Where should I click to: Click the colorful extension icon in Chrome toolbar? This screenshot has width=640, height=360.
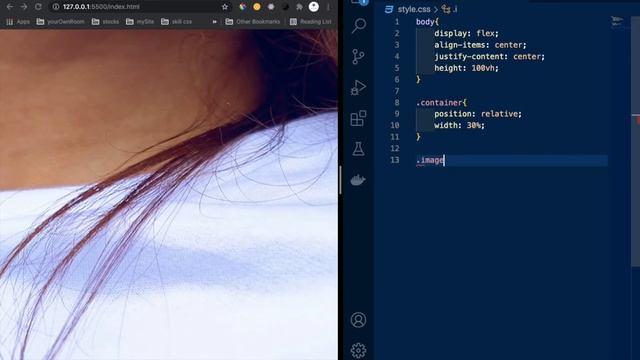[x=243, y=7]
